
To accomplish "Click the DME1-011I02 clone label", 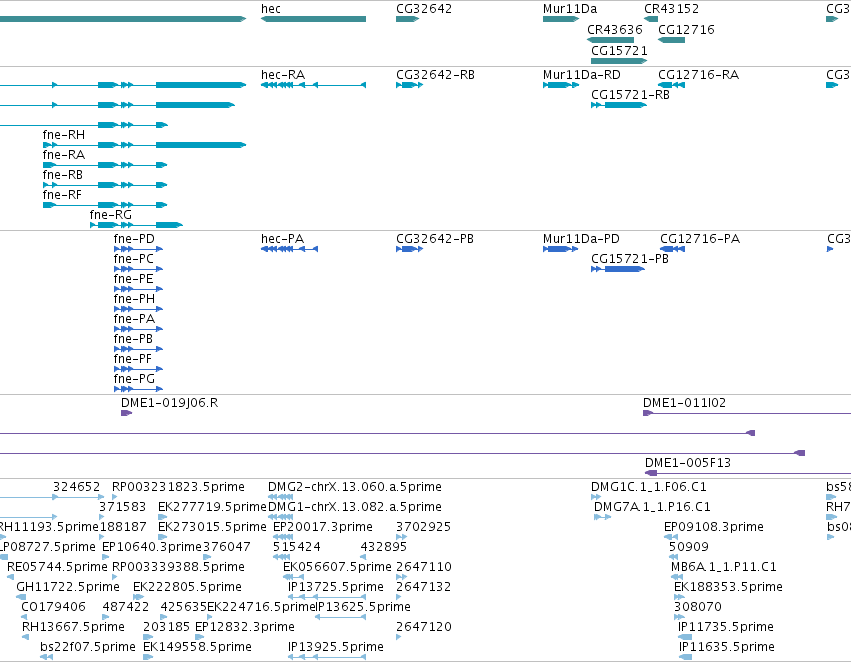I will pos(684,403).
